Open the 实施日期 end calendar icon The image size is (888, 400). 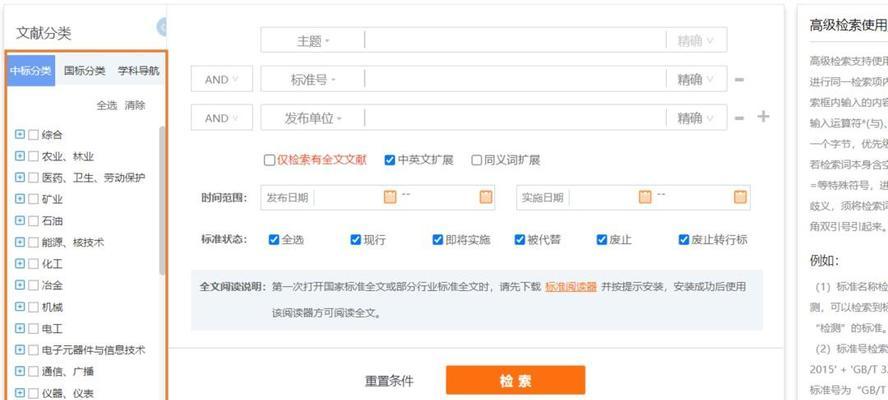coord(740,197)
